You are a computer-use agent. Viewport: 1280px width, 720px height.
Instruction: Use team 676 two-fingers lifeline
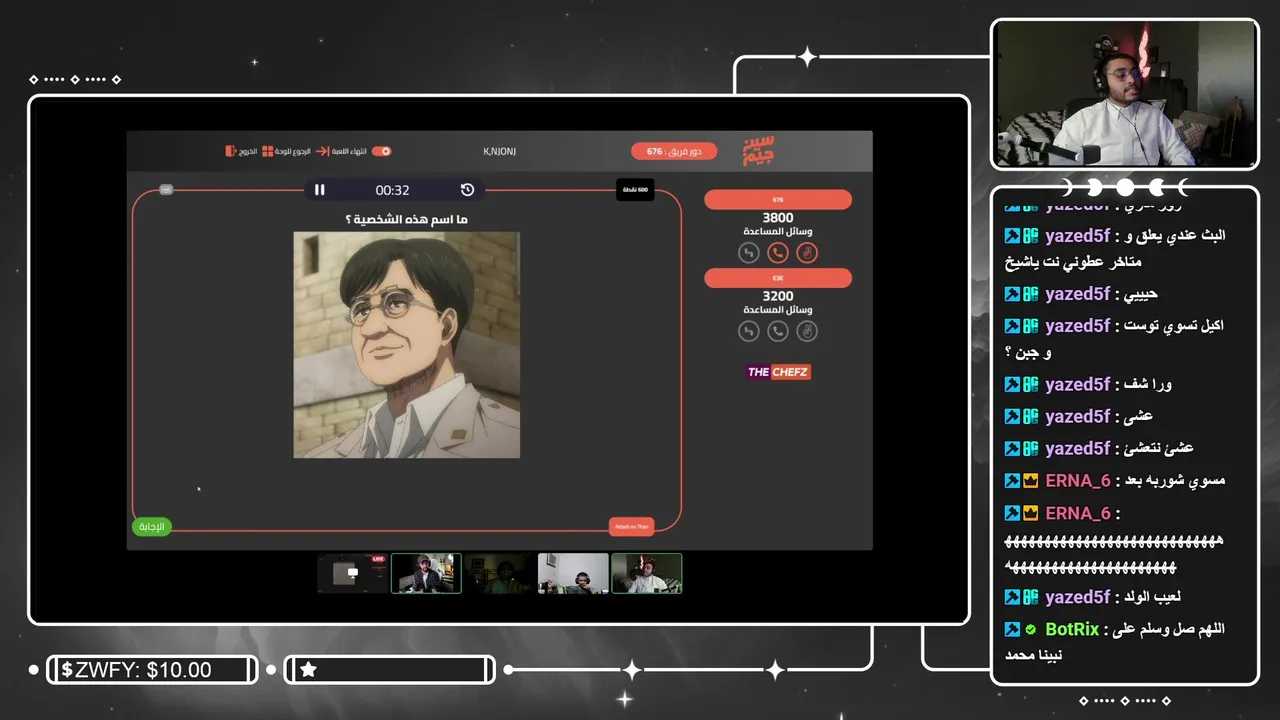(807, 253)
